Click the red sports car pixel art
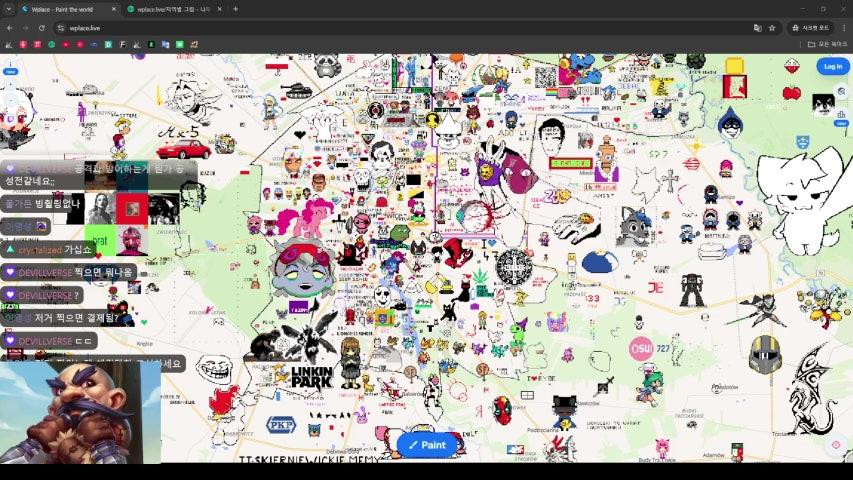 tap(183, 149)
